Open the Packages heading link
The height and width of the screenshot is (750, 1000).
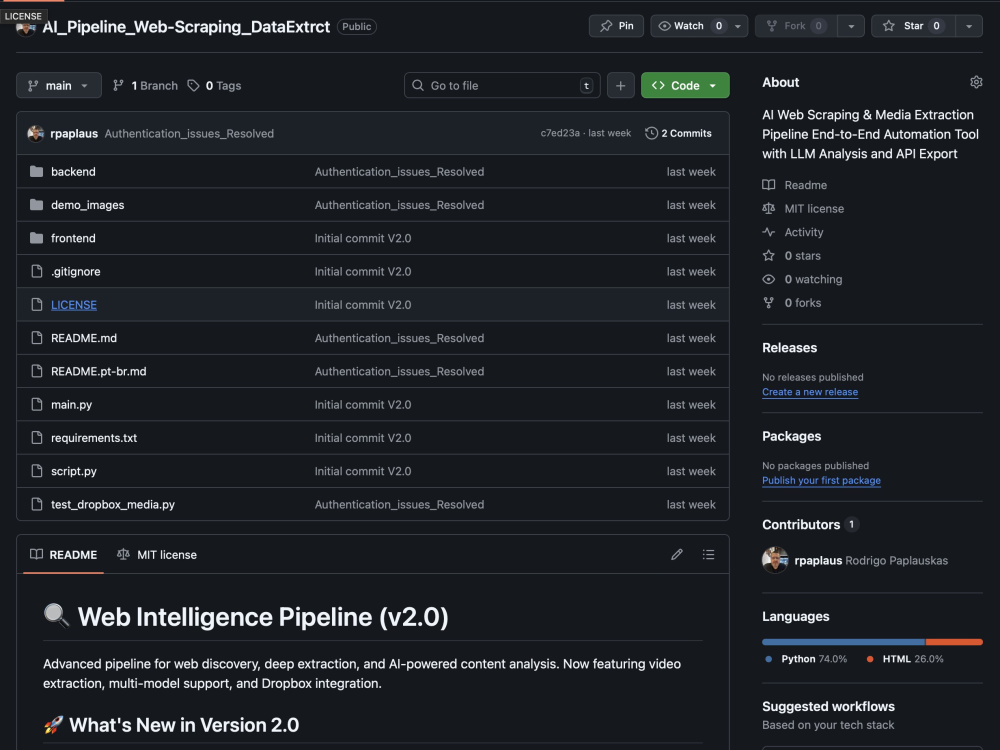click(791, 436)
